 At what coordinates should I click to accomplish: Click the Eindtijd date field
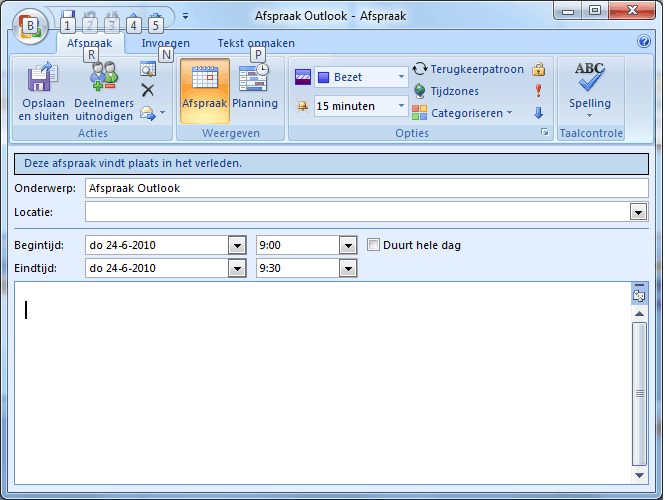[x=157, y=268]
